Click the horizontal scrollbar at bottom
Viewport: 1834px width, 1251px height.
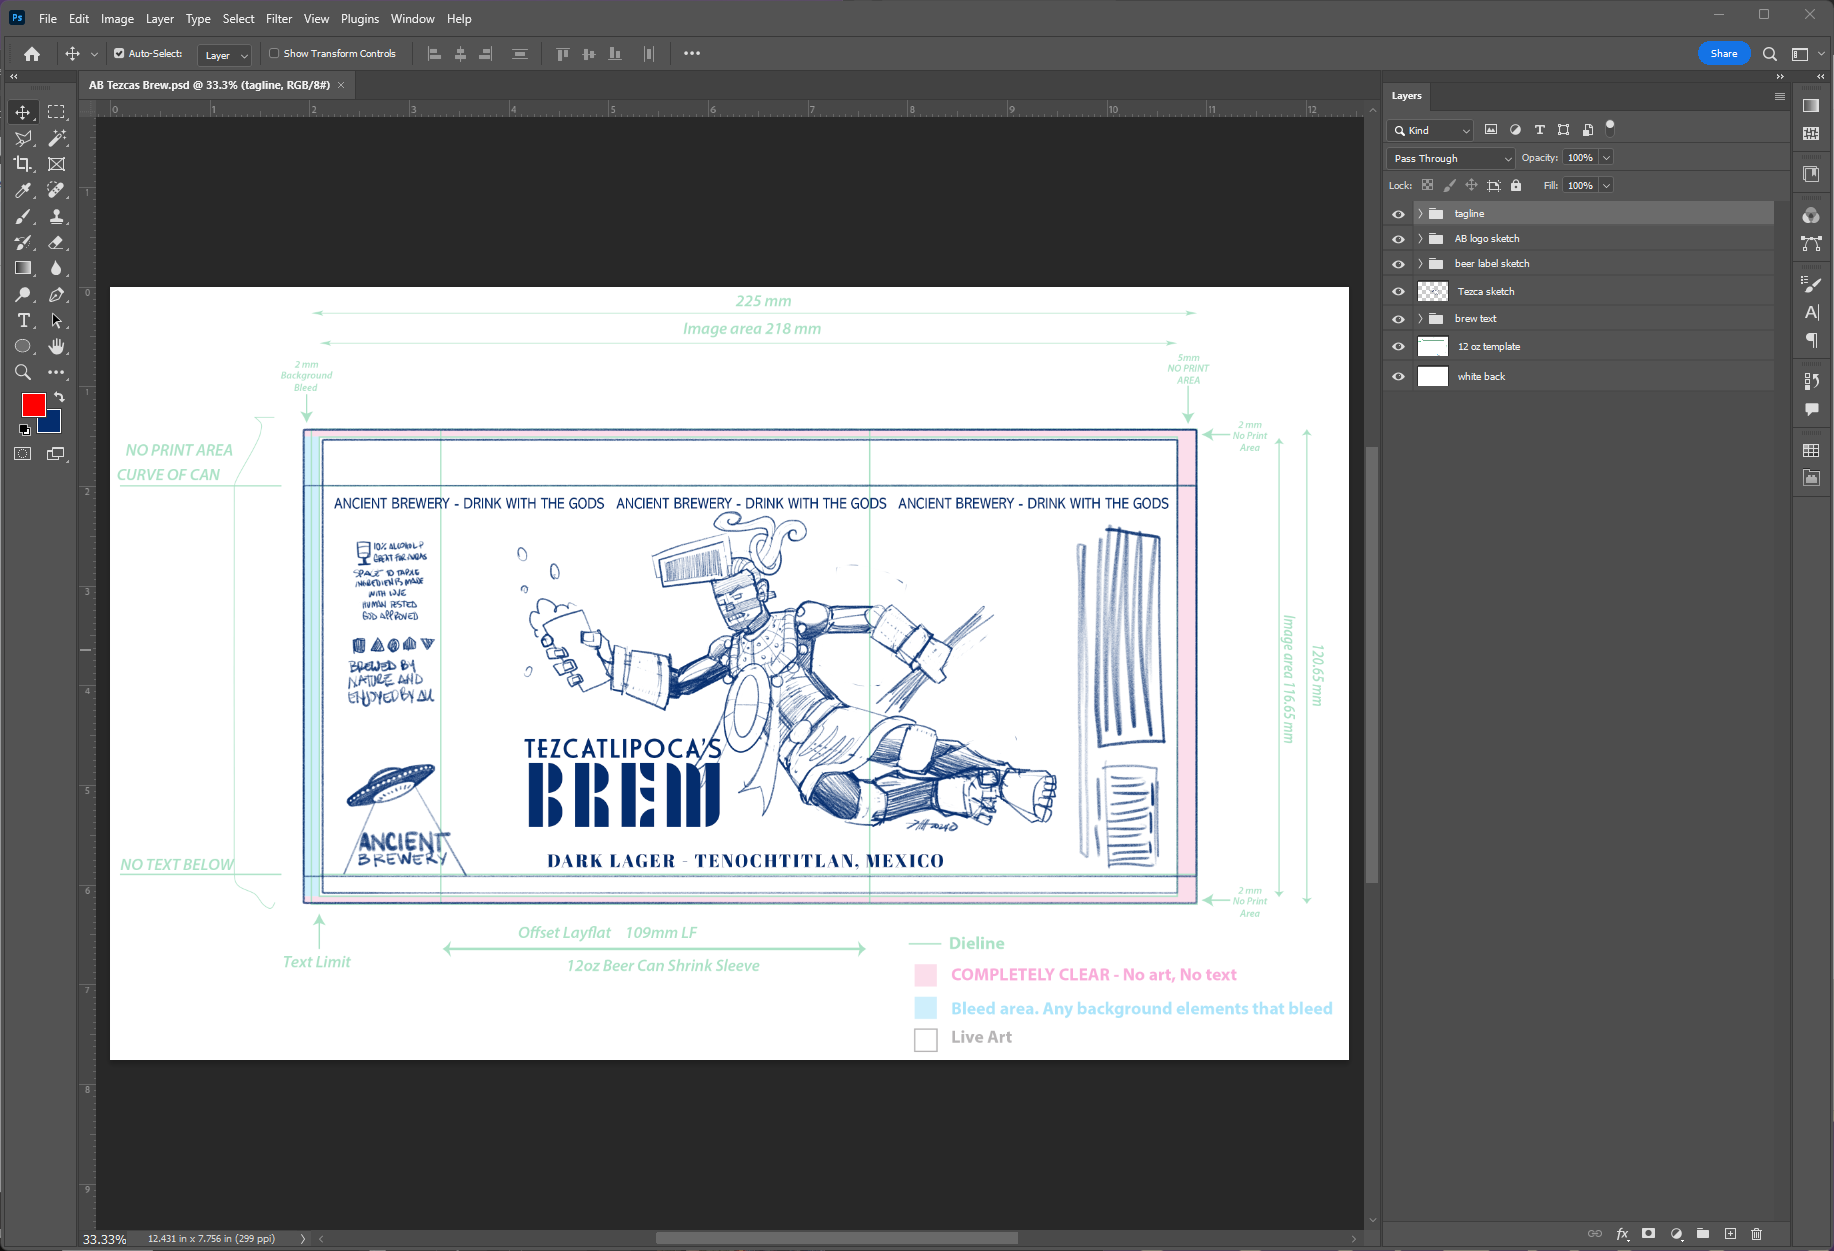pos(836,1239)
